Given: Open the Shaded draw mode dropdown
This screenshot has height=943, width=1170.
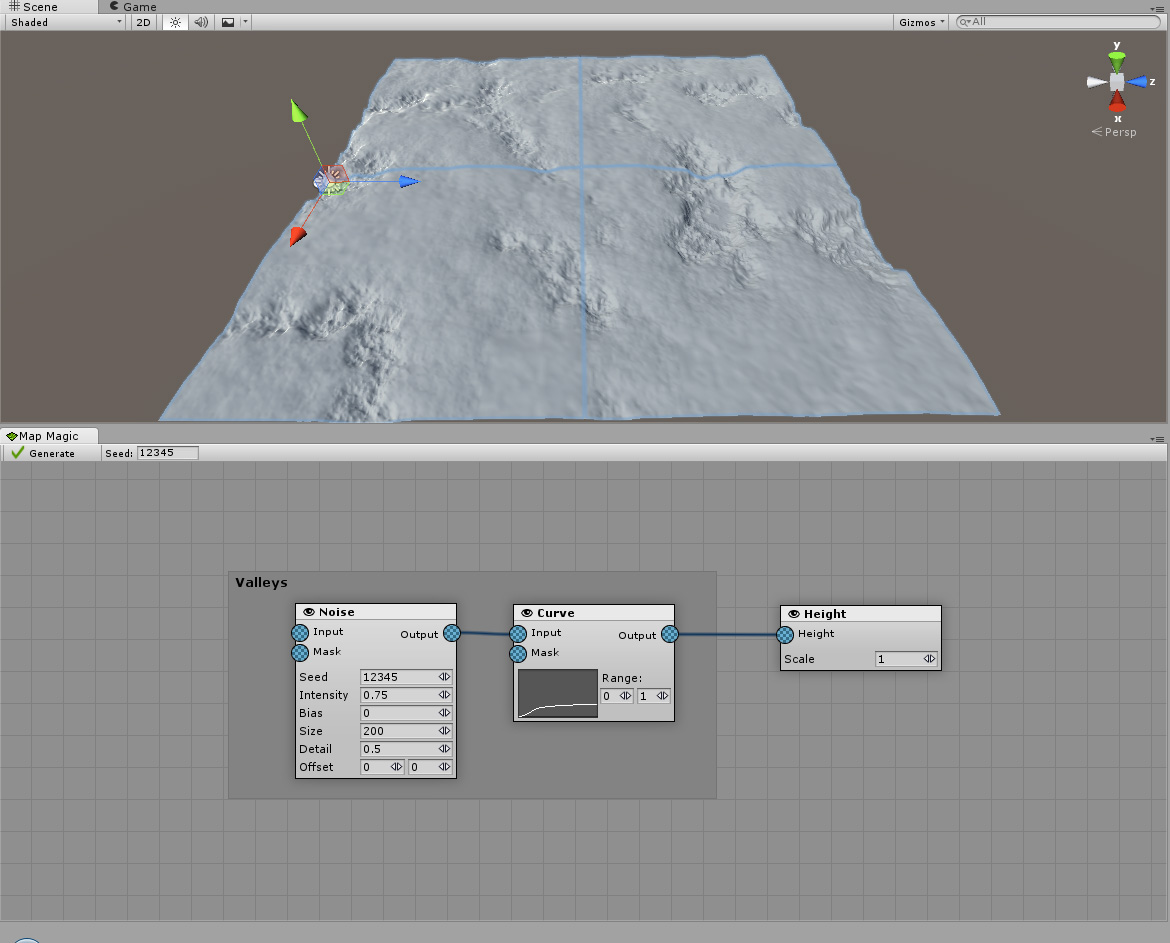Looking at the screenshot, I should (x=62, y=21).
